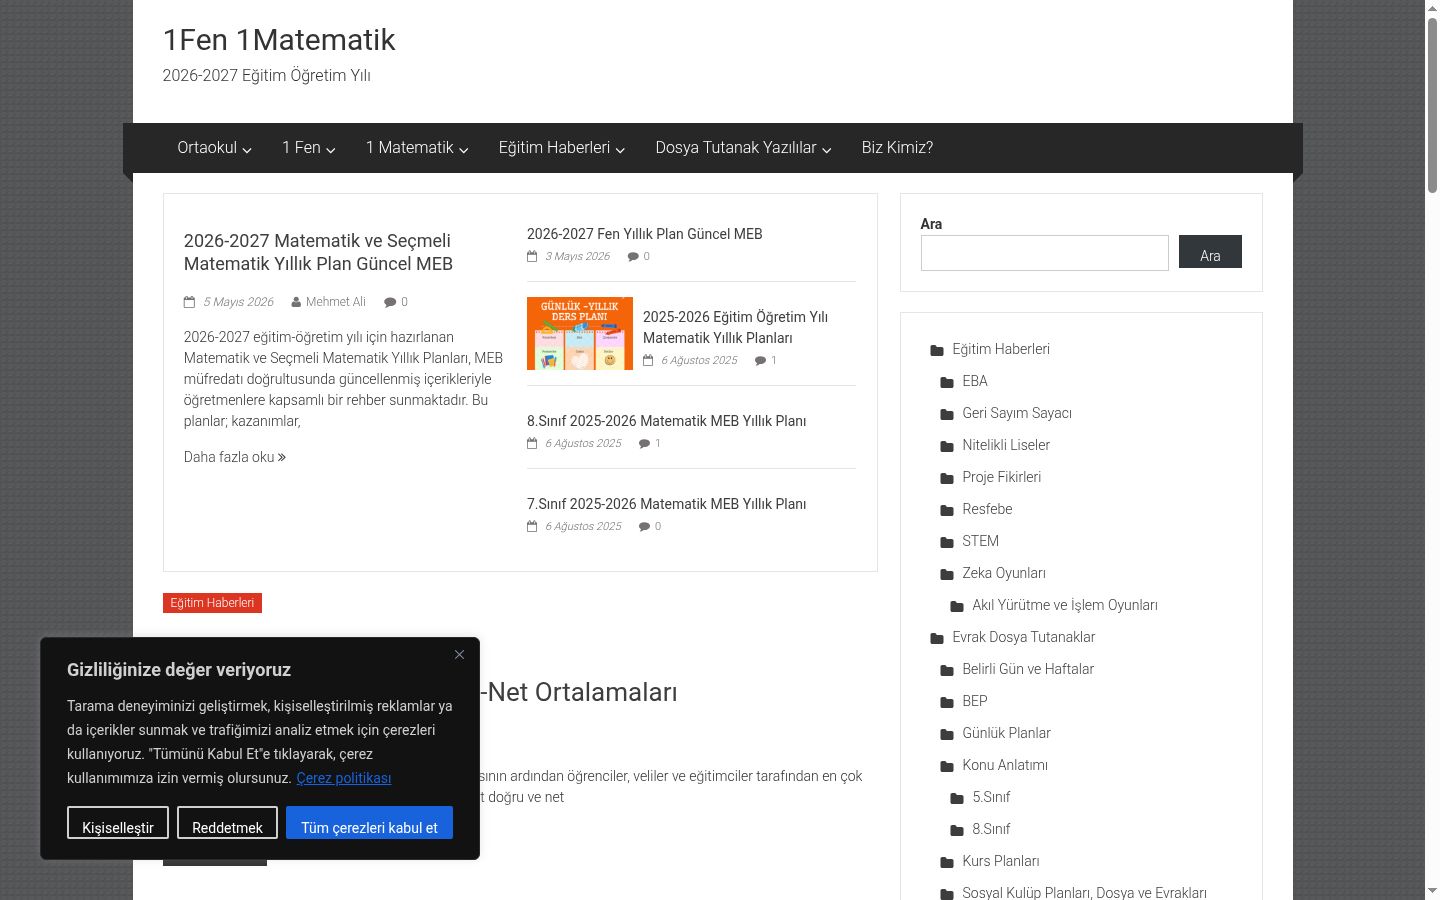The height and width of the screenshot is (900, 1440).
Task: Click comment bubble icon under 2026-2027 Fen Yıllık Plan
Action: (x=633, y=257)
